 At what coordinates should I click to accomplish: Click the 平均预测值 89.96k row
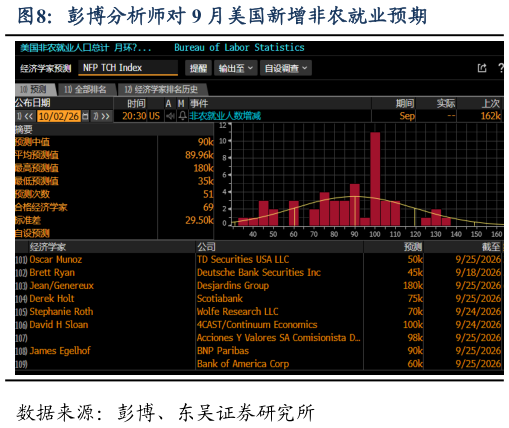click(114, 155)
